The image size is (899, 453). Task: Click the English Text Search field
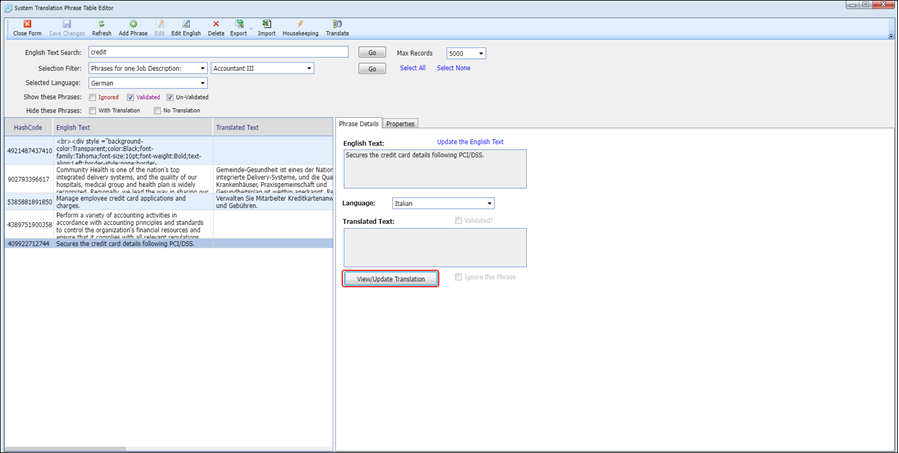click(218, 52)
